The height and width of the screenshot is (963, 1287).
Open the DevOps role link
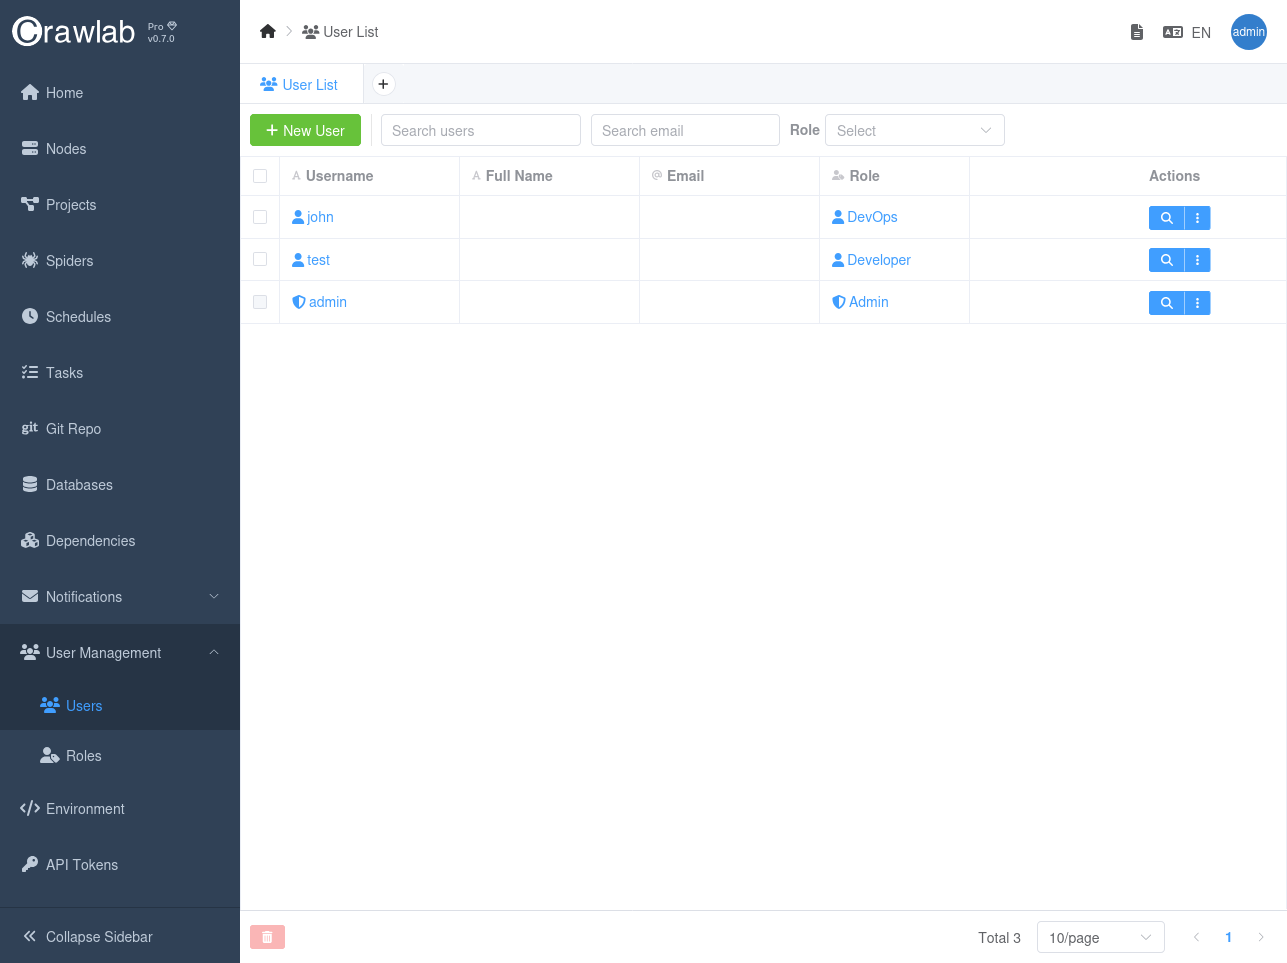[871, 217]
